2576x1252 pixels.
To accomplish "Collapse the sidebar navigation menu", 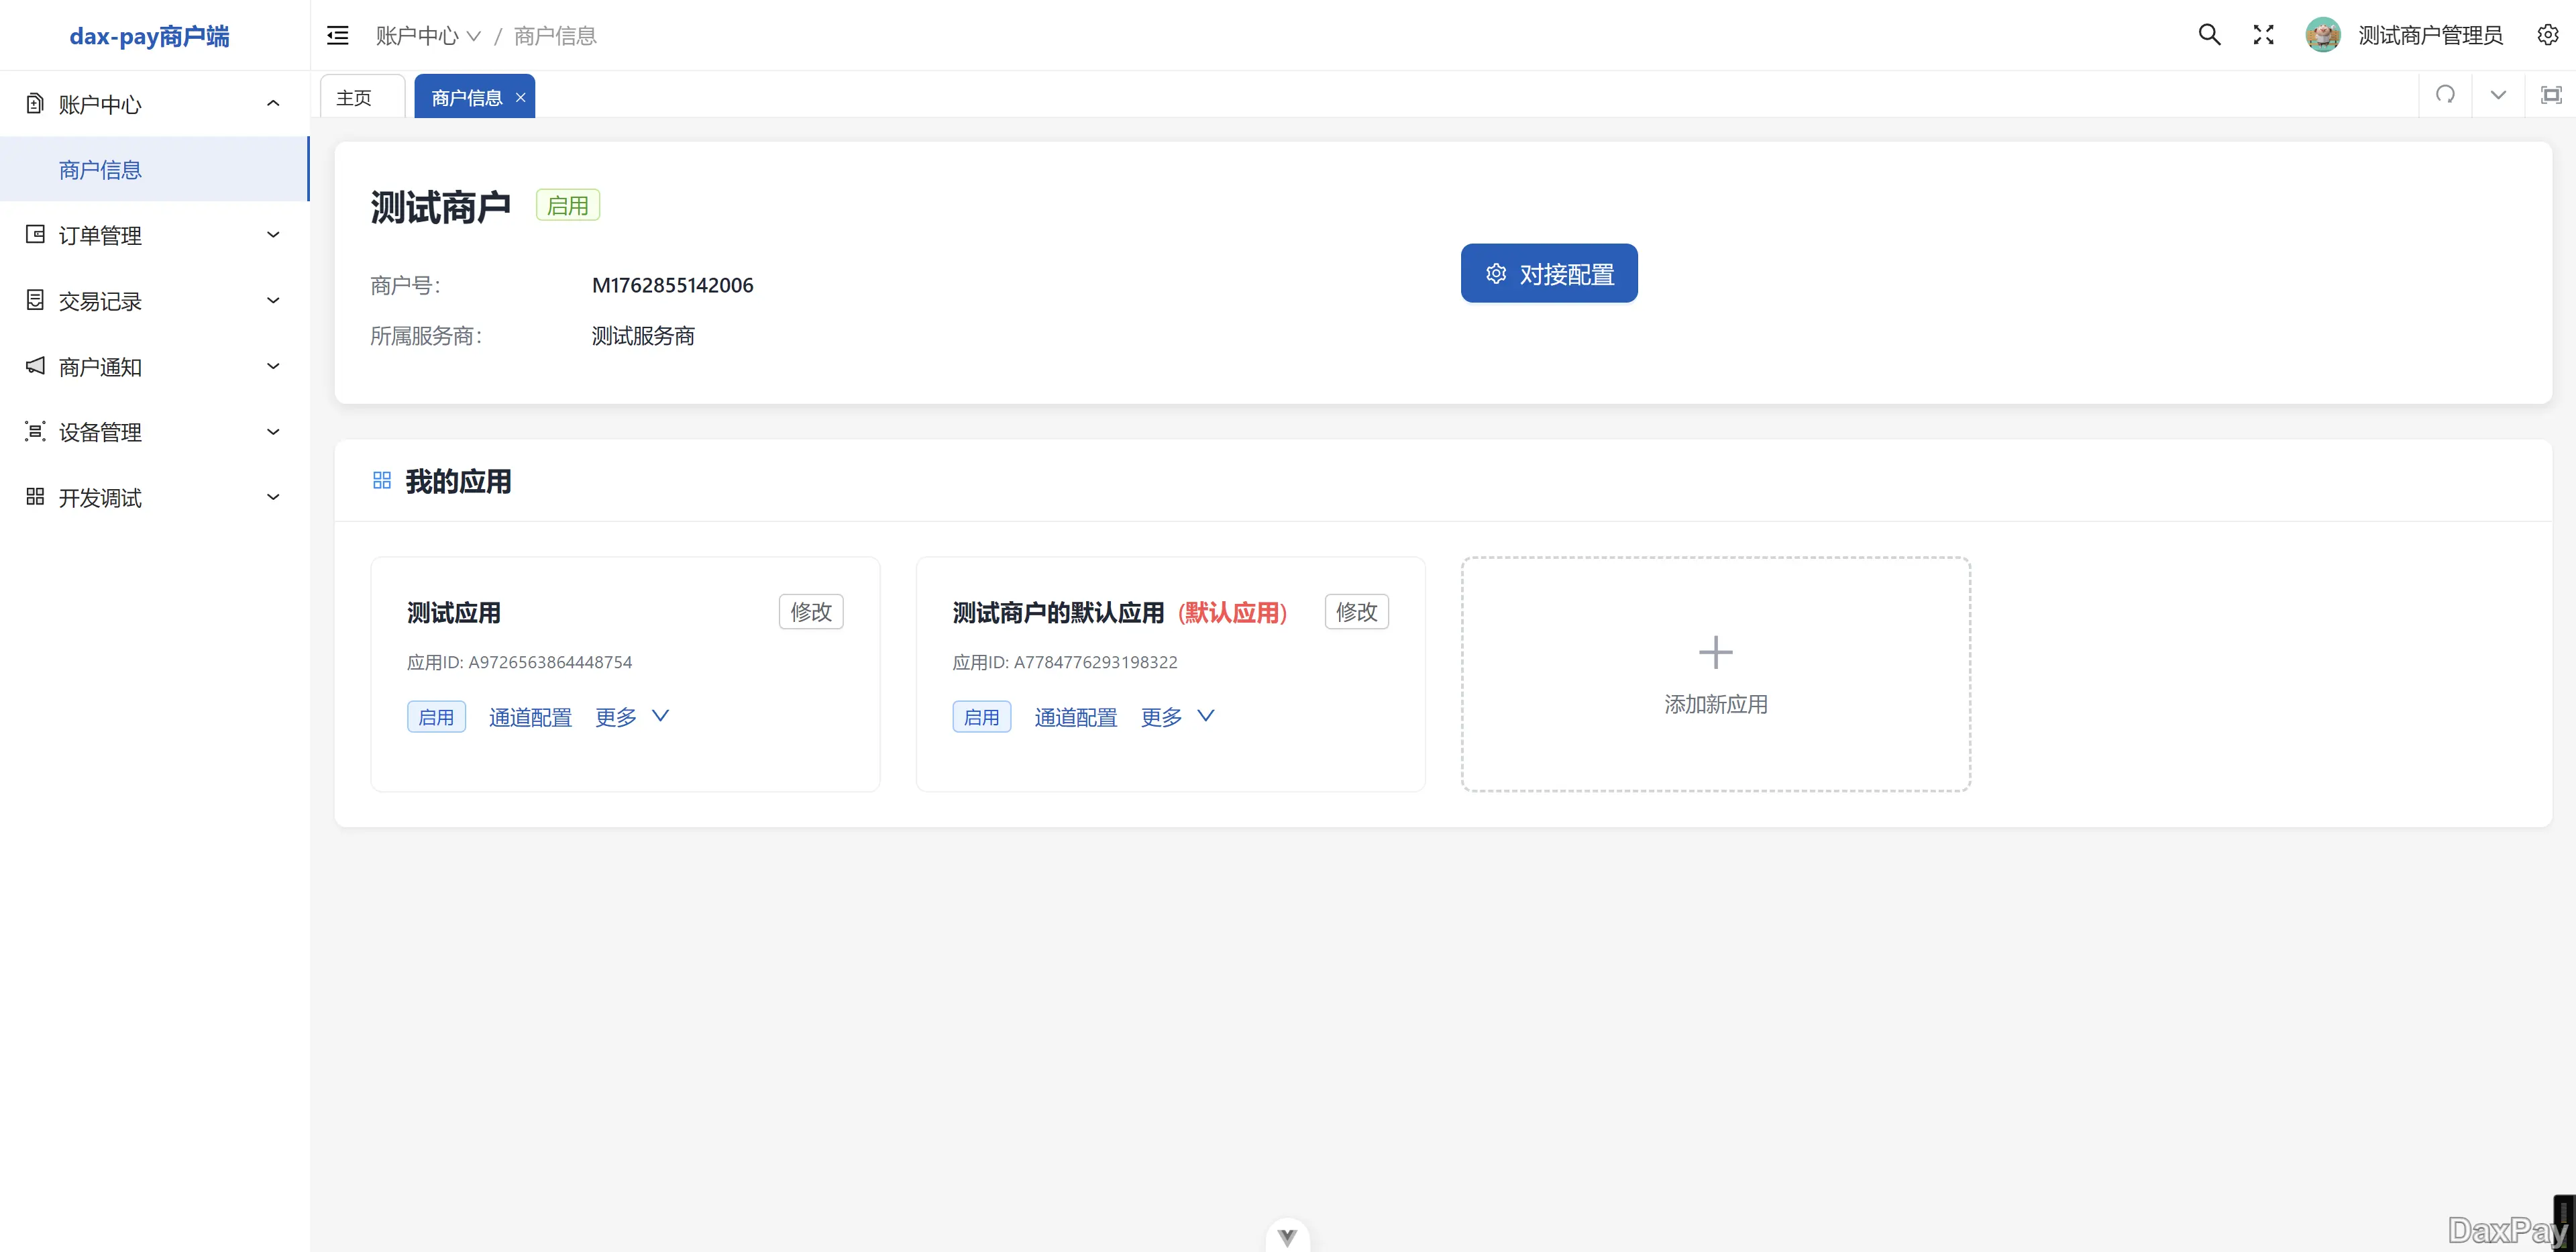I will pos(337,34).
